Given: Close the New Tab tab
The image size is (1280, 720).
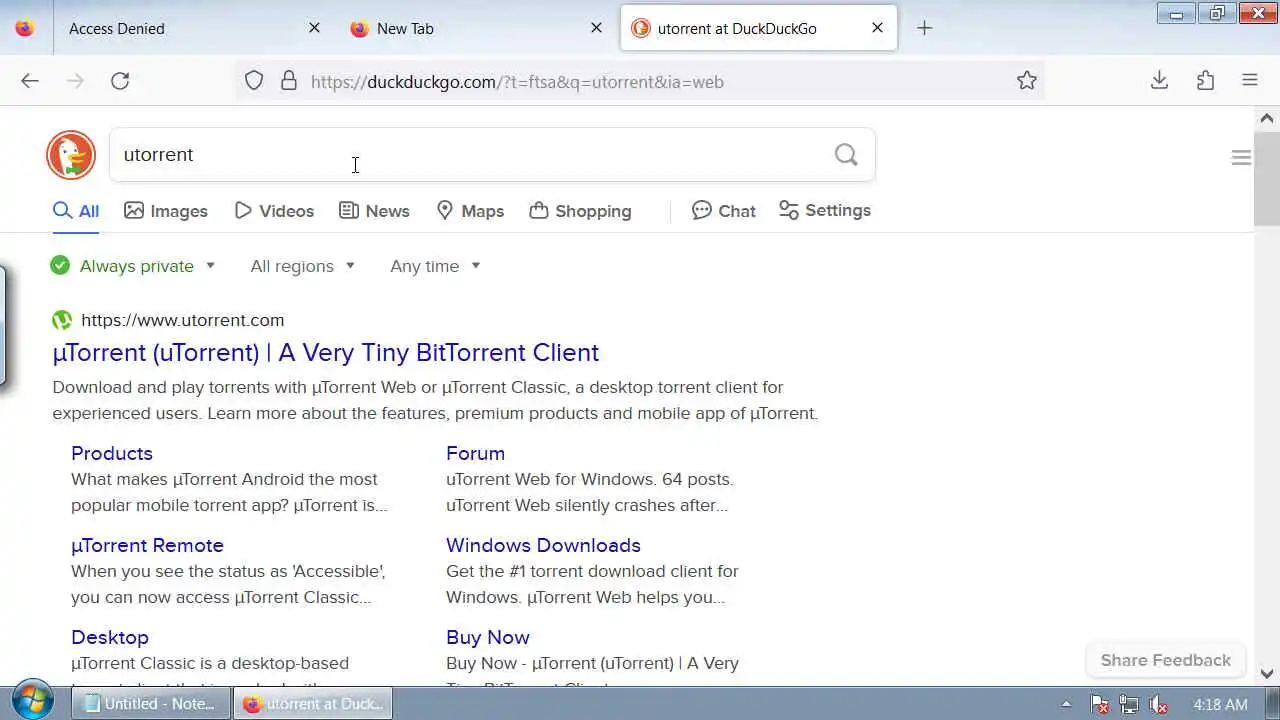Looking at the screenshot, I should point(596,28).
